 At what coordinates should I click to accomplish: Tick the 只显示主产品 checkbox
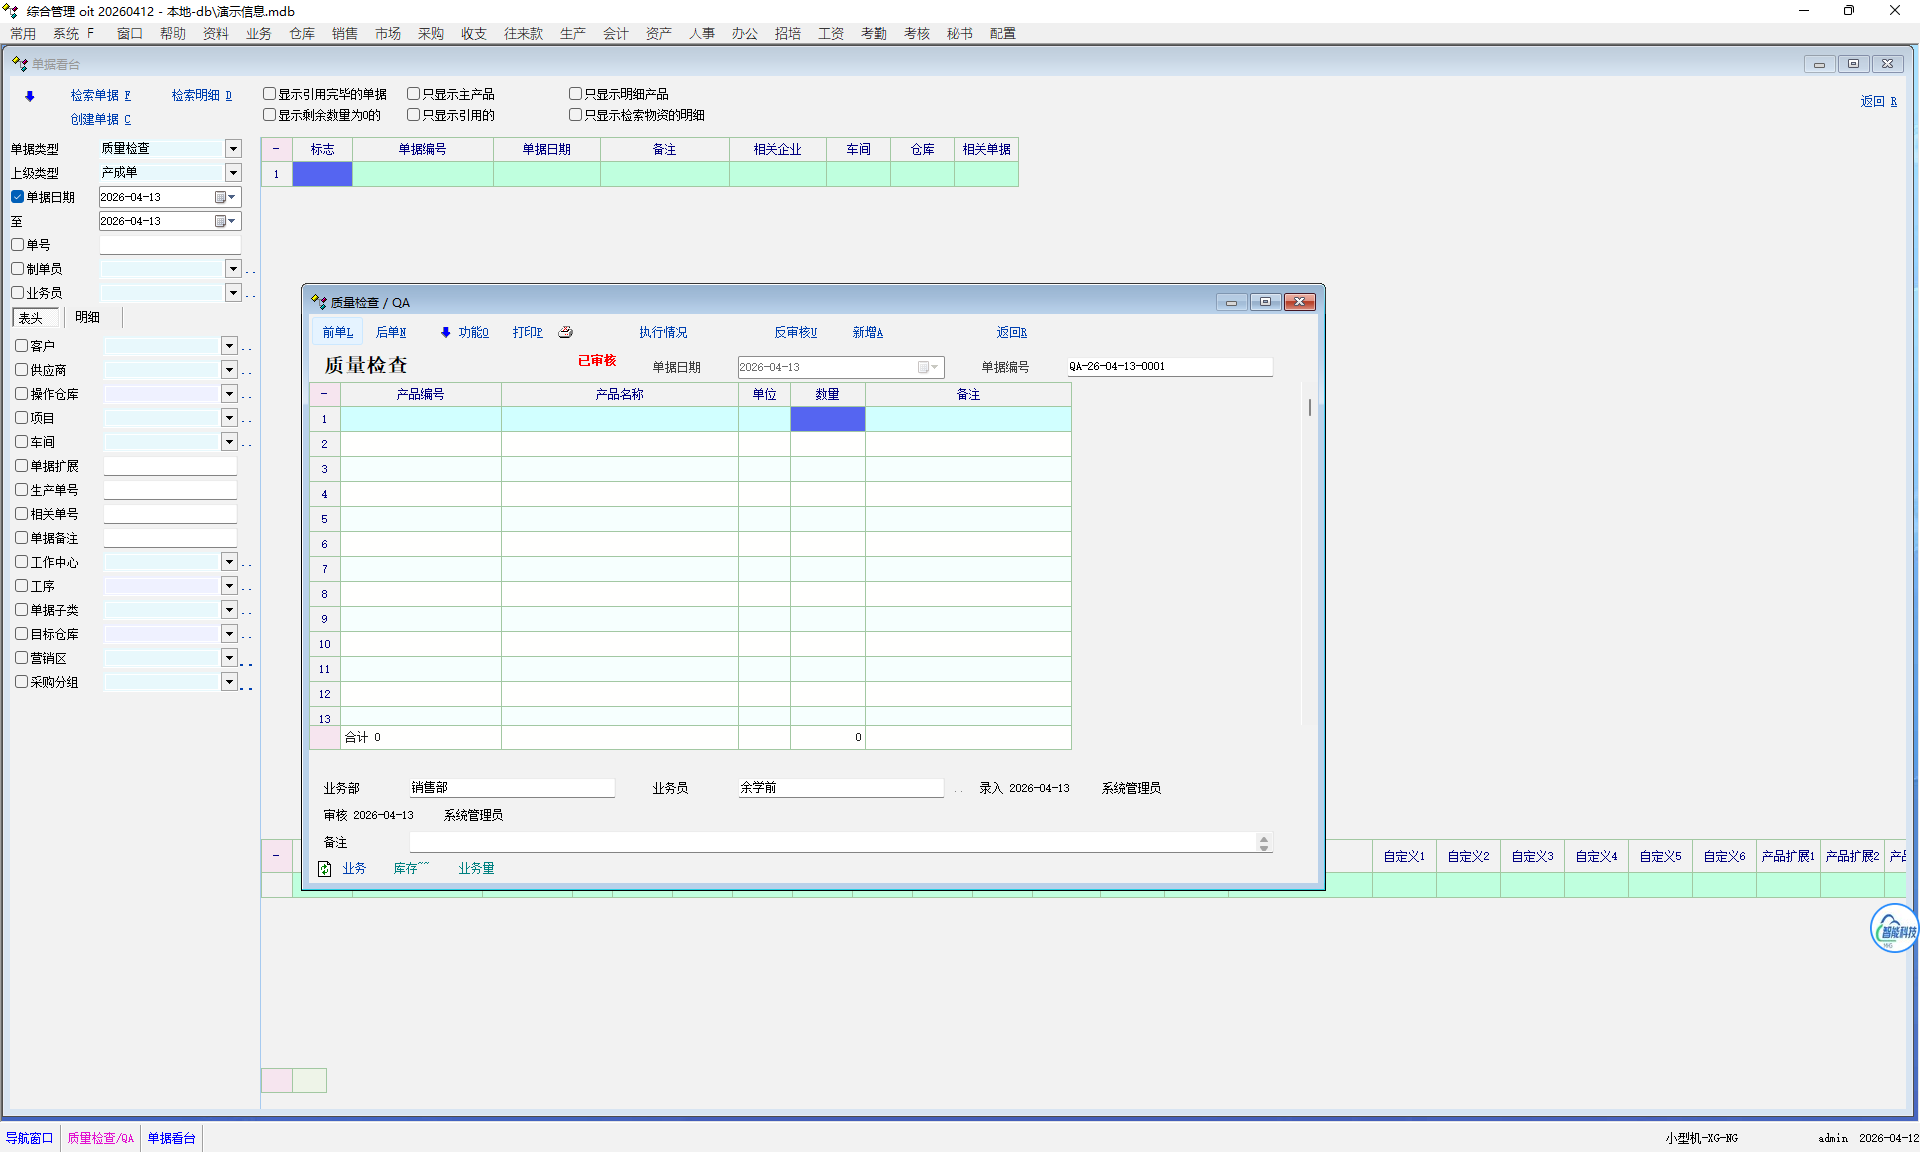pyautogui.click(x=413, y=94)
